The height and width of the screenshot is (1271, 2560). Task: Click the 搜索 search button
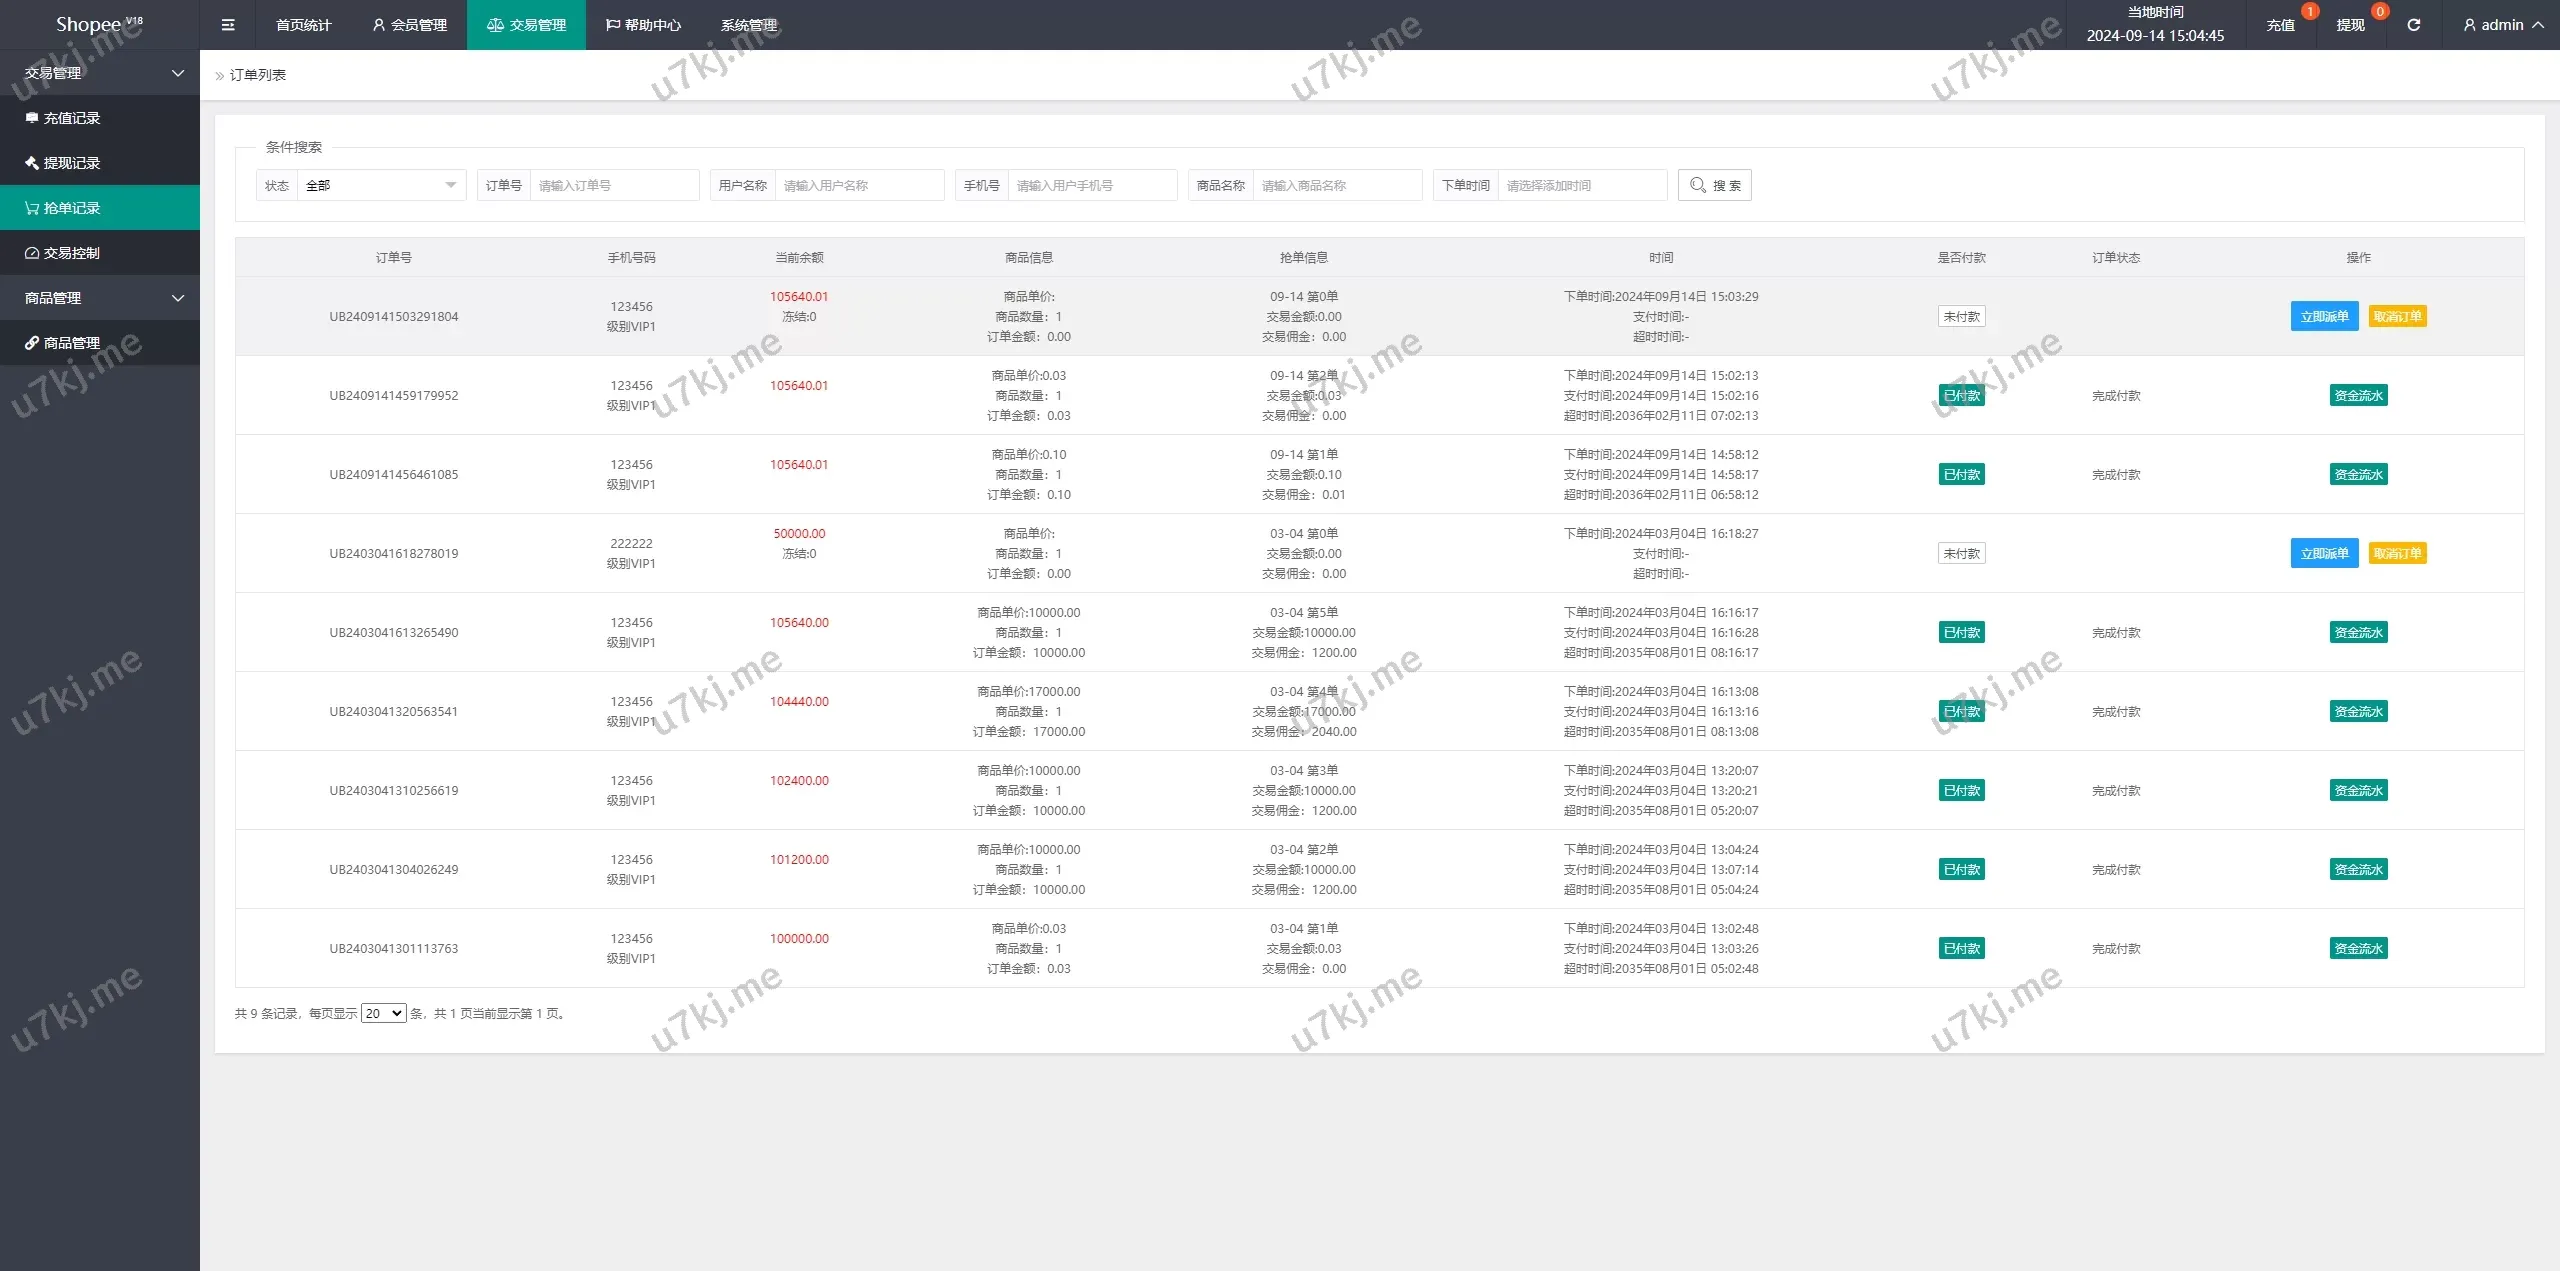pos(1714,185)
